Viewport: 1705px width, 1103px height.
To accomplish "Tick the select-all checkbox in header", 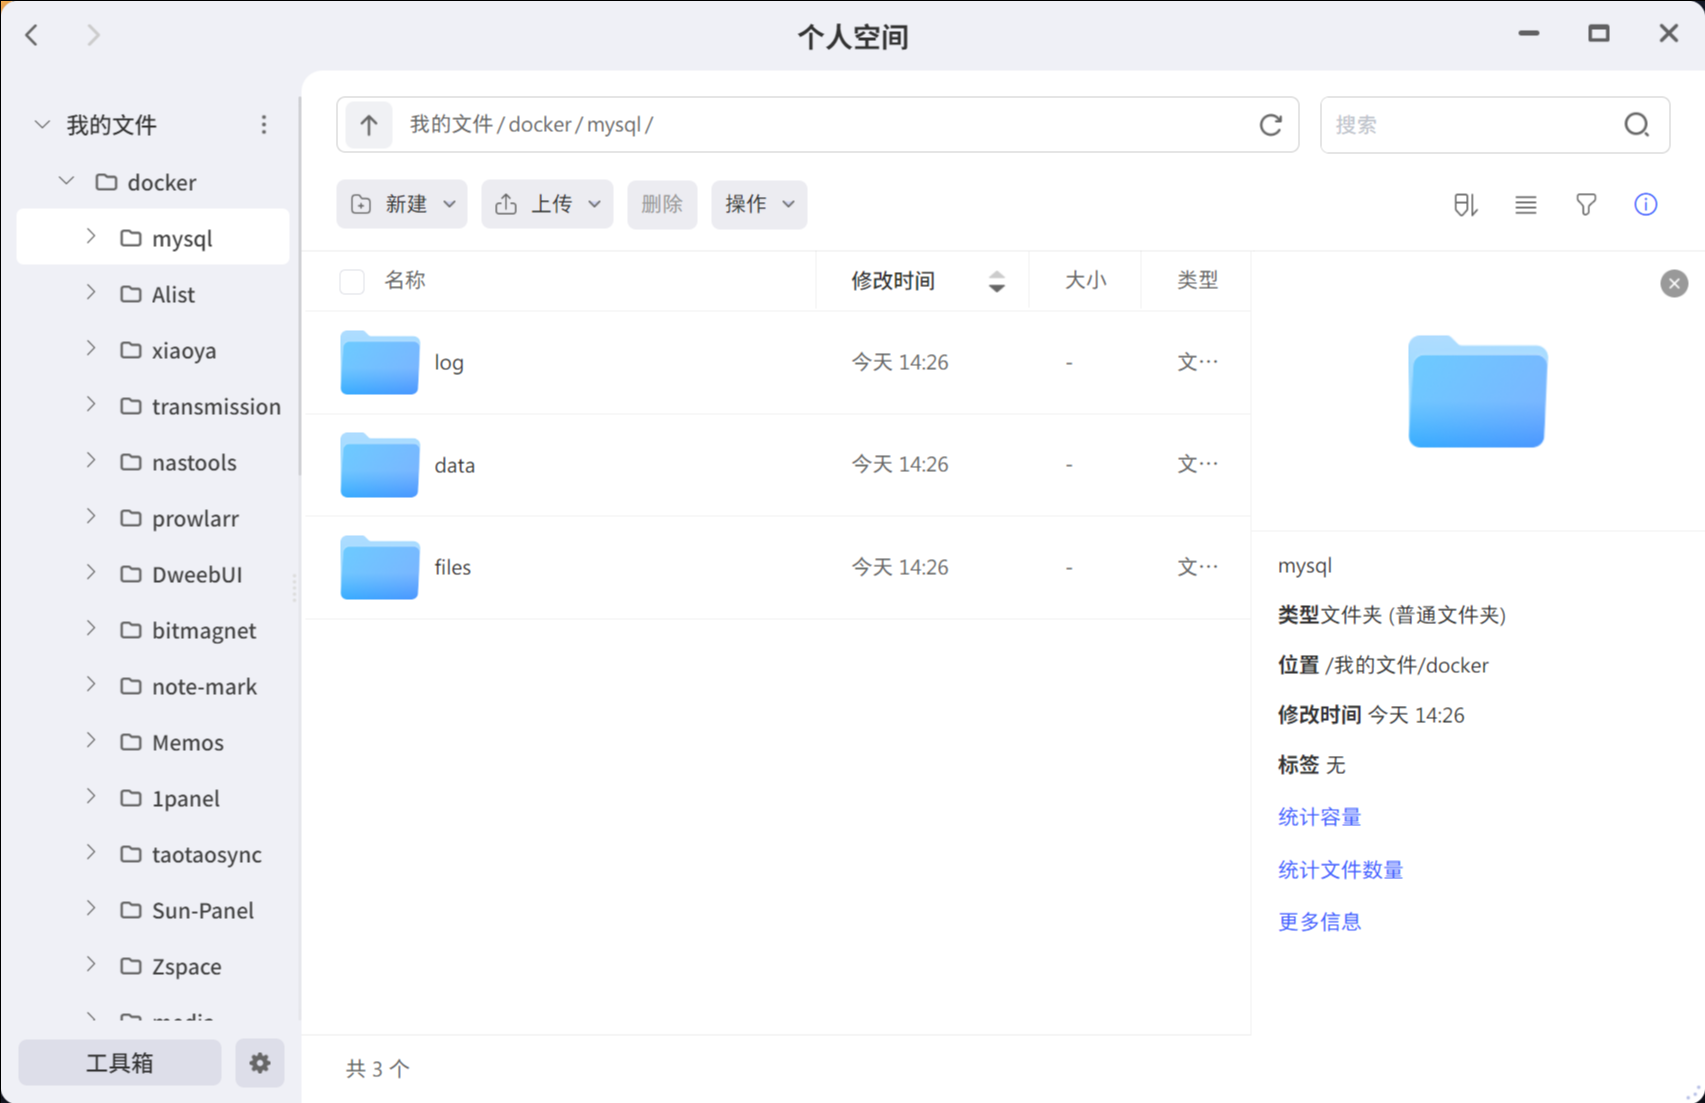I will pyautogui.click(x=352, y=281).
